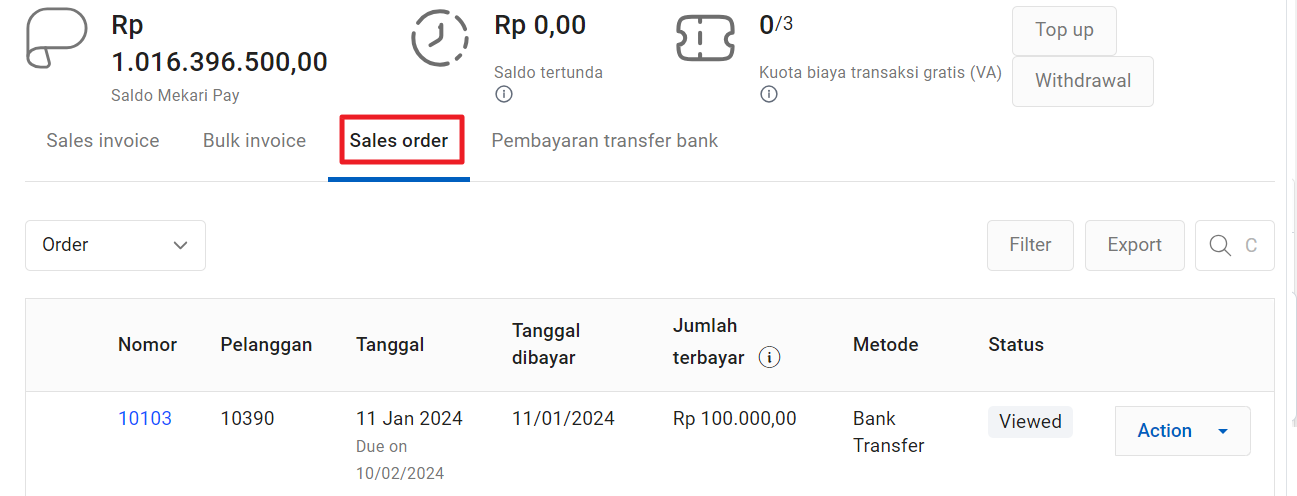Open info tooltip under Saldo tertunda
The width and height of the screenshot is (1297, 496).
tap(503, 95)
